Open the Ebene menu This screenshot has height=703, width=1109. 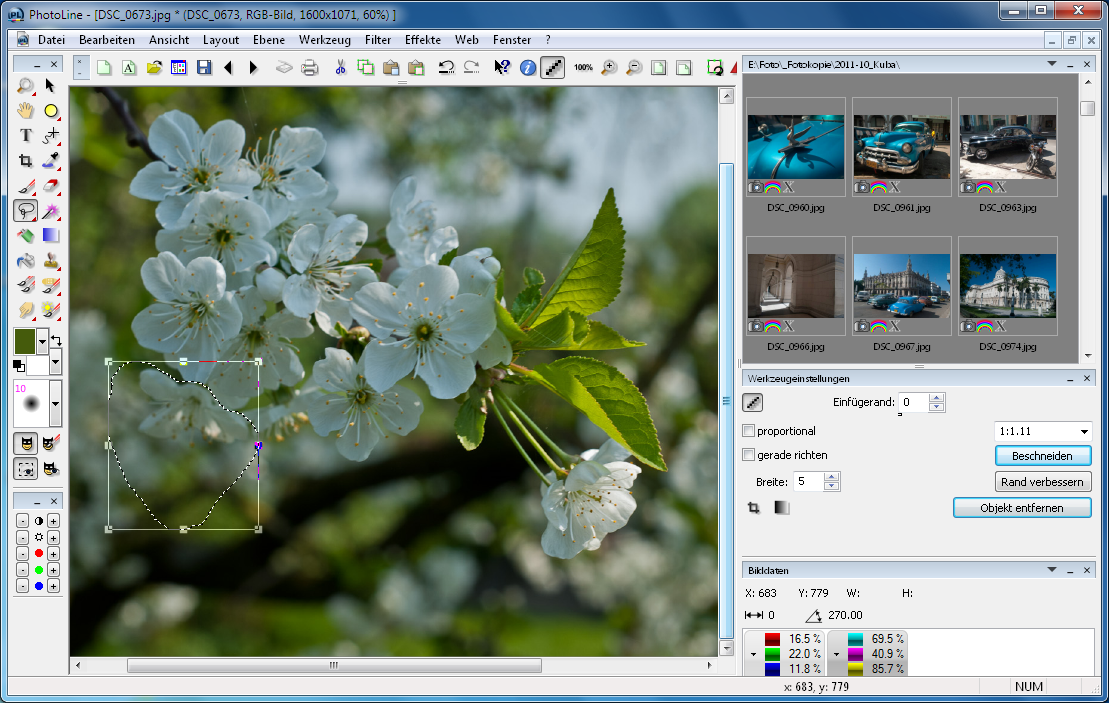[x=269, y=40]
